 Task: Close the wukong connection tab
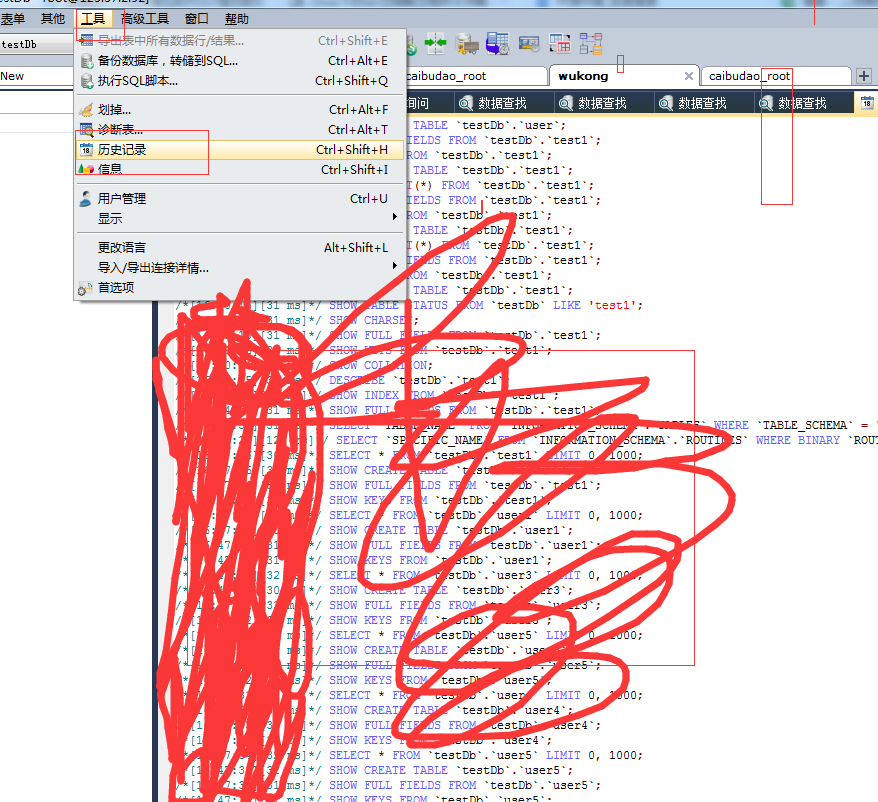689,76
